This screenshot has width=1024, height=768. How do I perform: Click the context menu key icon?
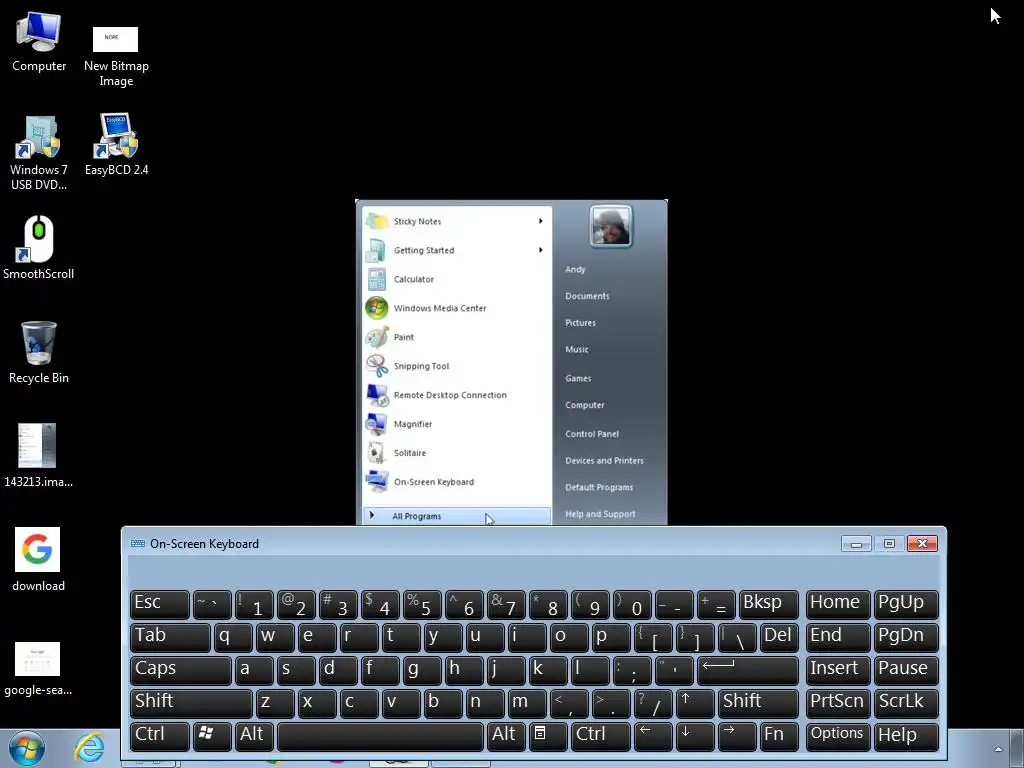[x=547, y=735]
